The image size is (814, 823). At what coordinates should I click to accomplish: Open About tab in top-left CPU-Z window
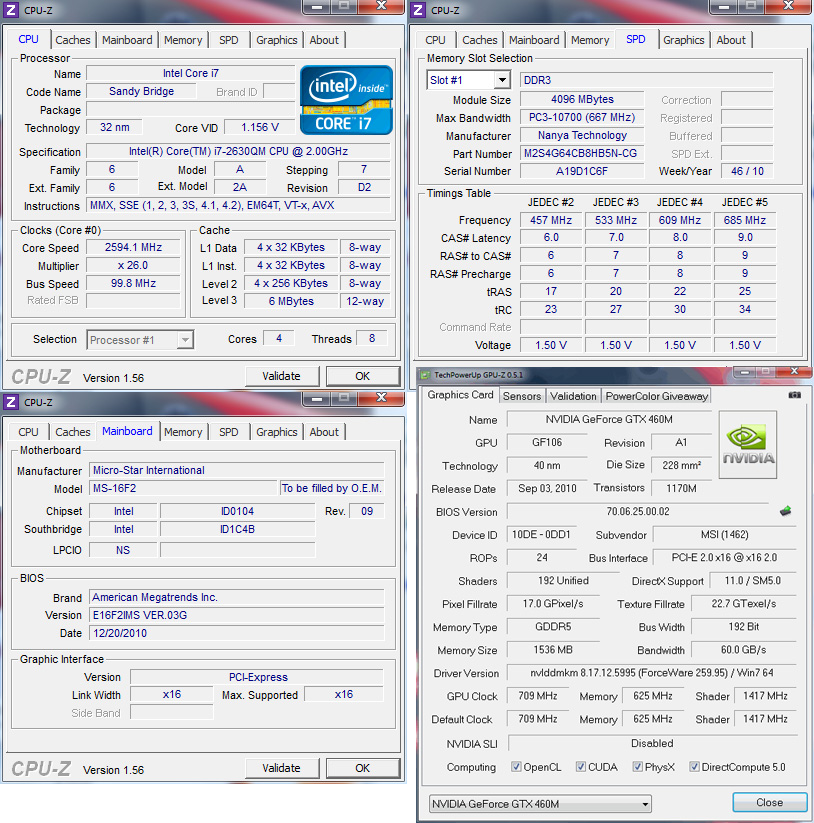324,40
